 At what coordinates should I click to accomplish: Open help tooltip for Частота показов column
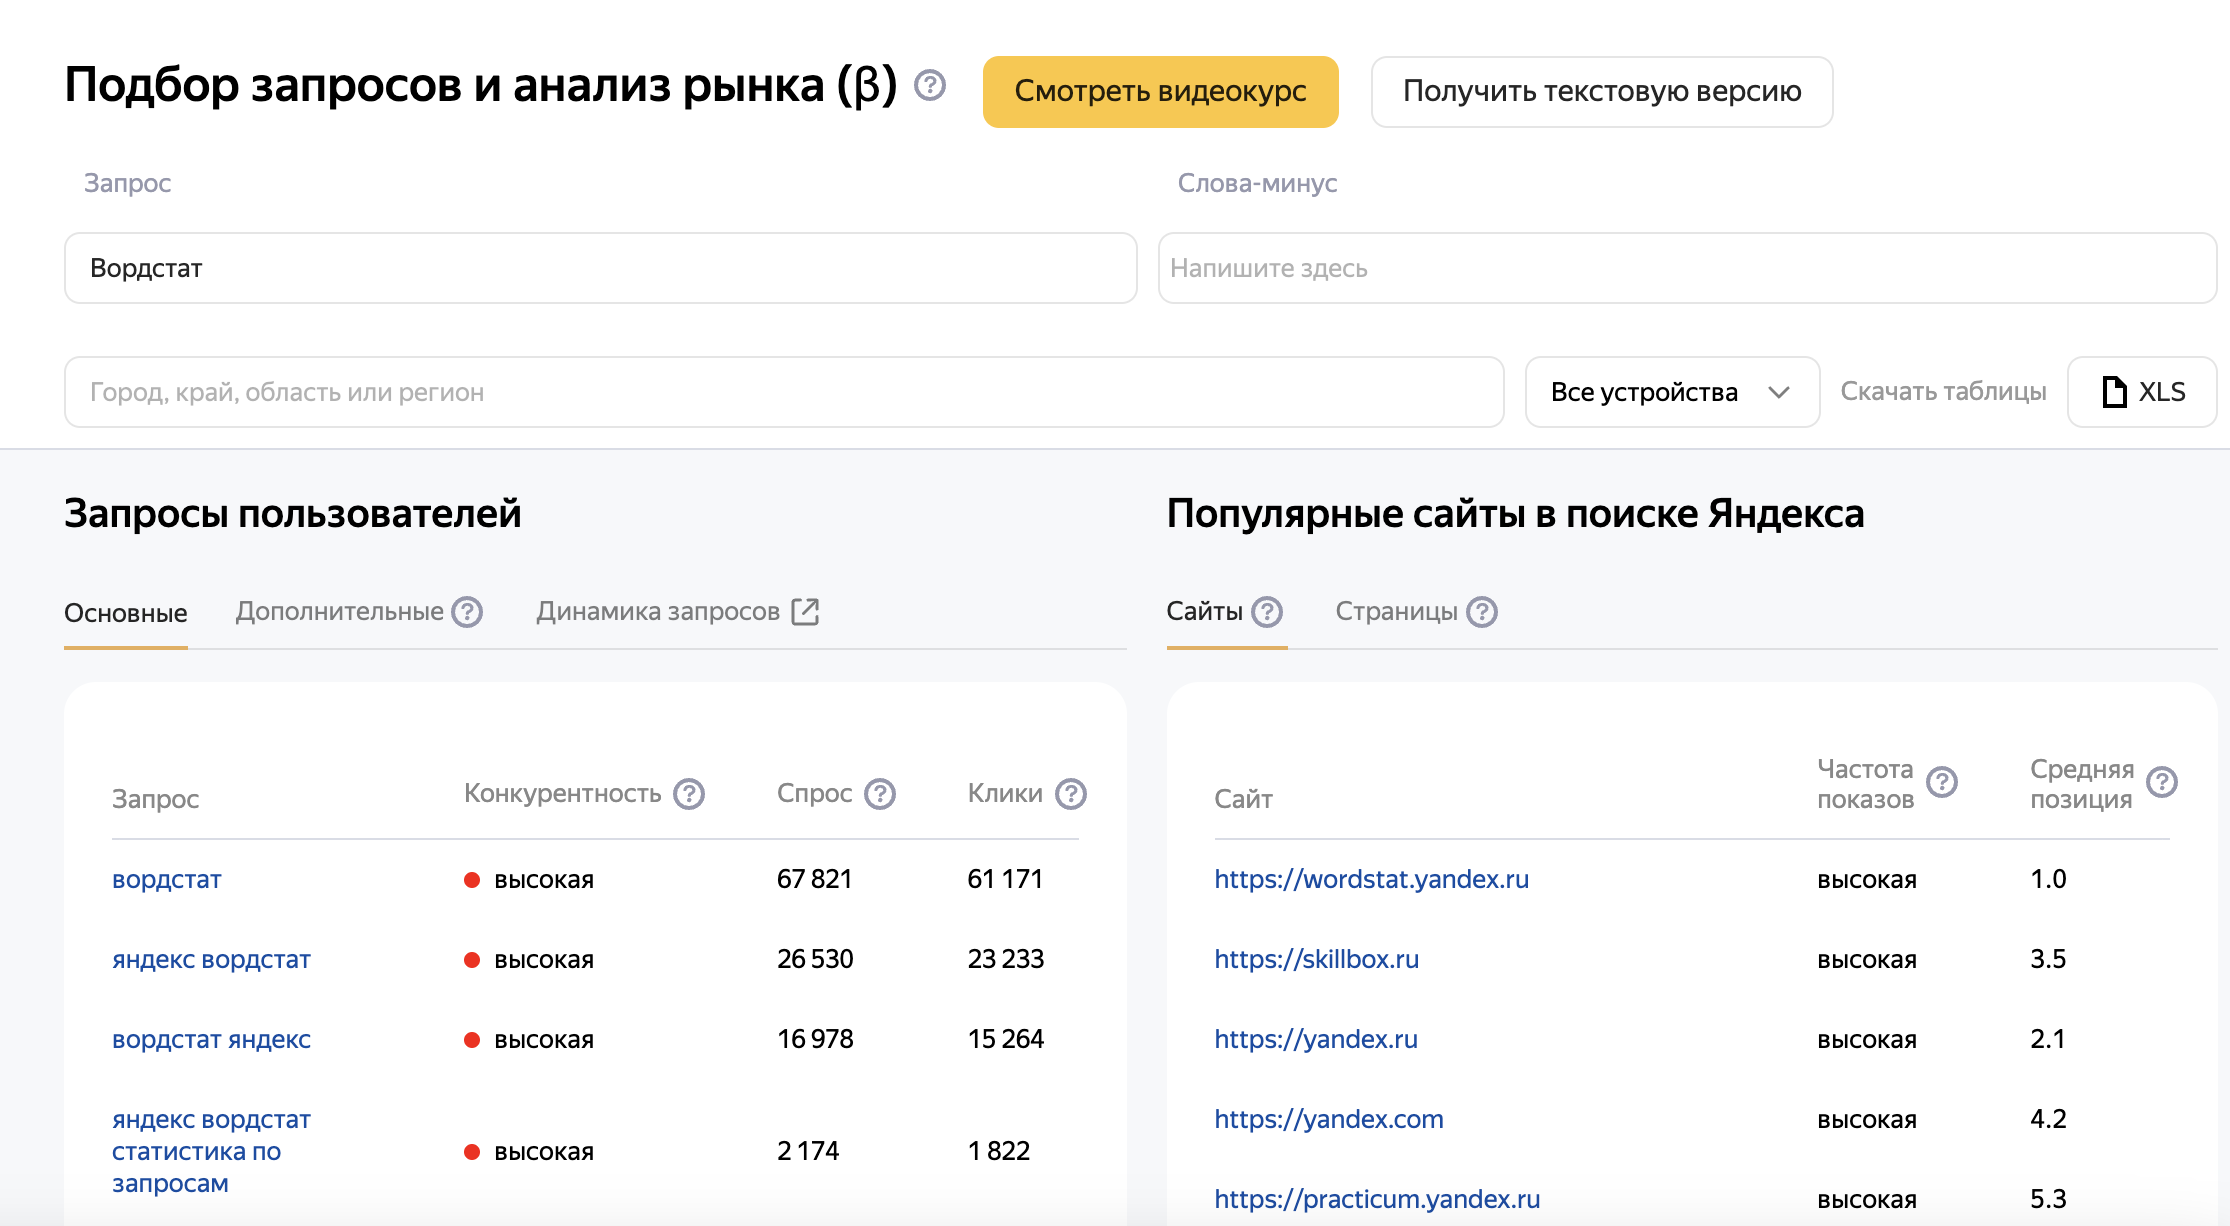pyautogui.click(x=1942, y=782)
